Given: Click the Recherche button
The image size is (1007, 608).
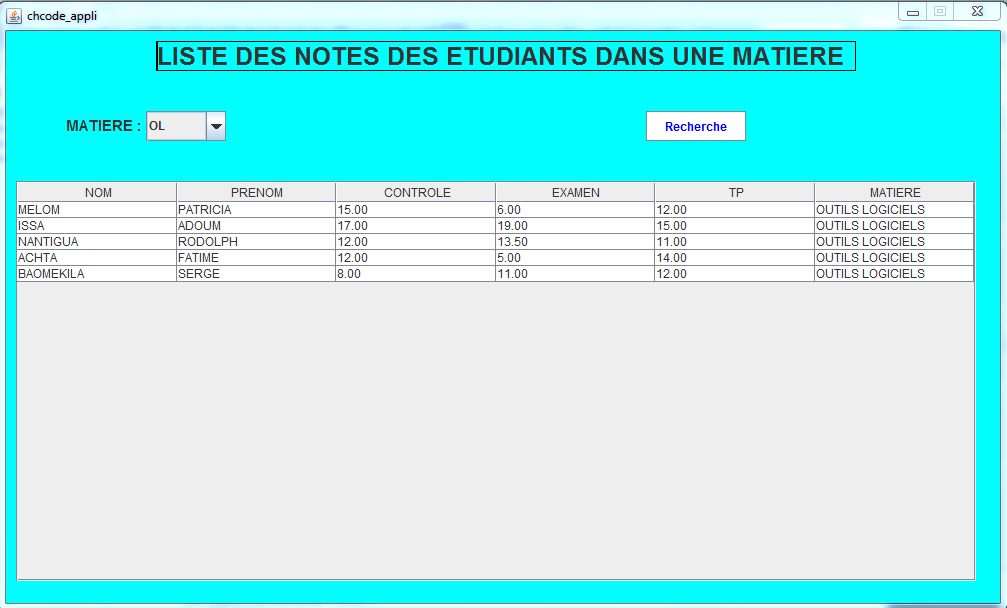Looking at the screenshot, I should point(696,126).
